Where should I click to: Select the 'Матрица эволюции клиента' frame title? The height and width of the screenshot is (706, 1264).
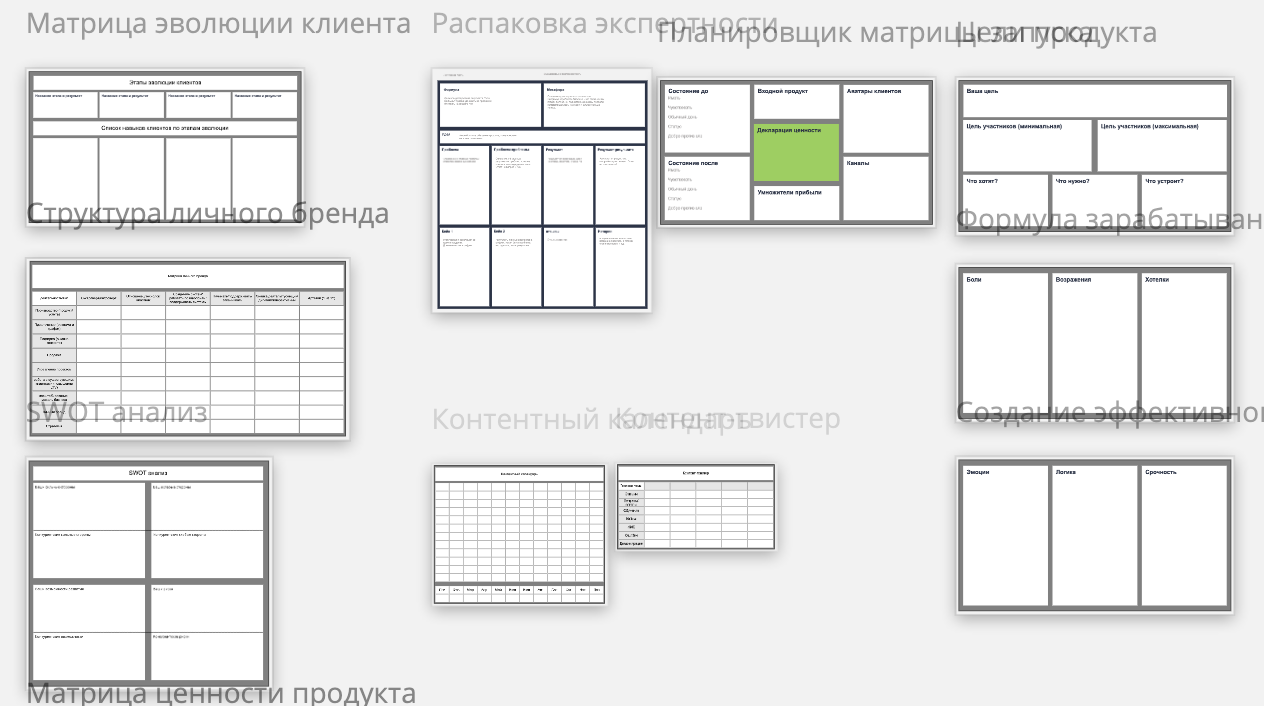(219, 24)
